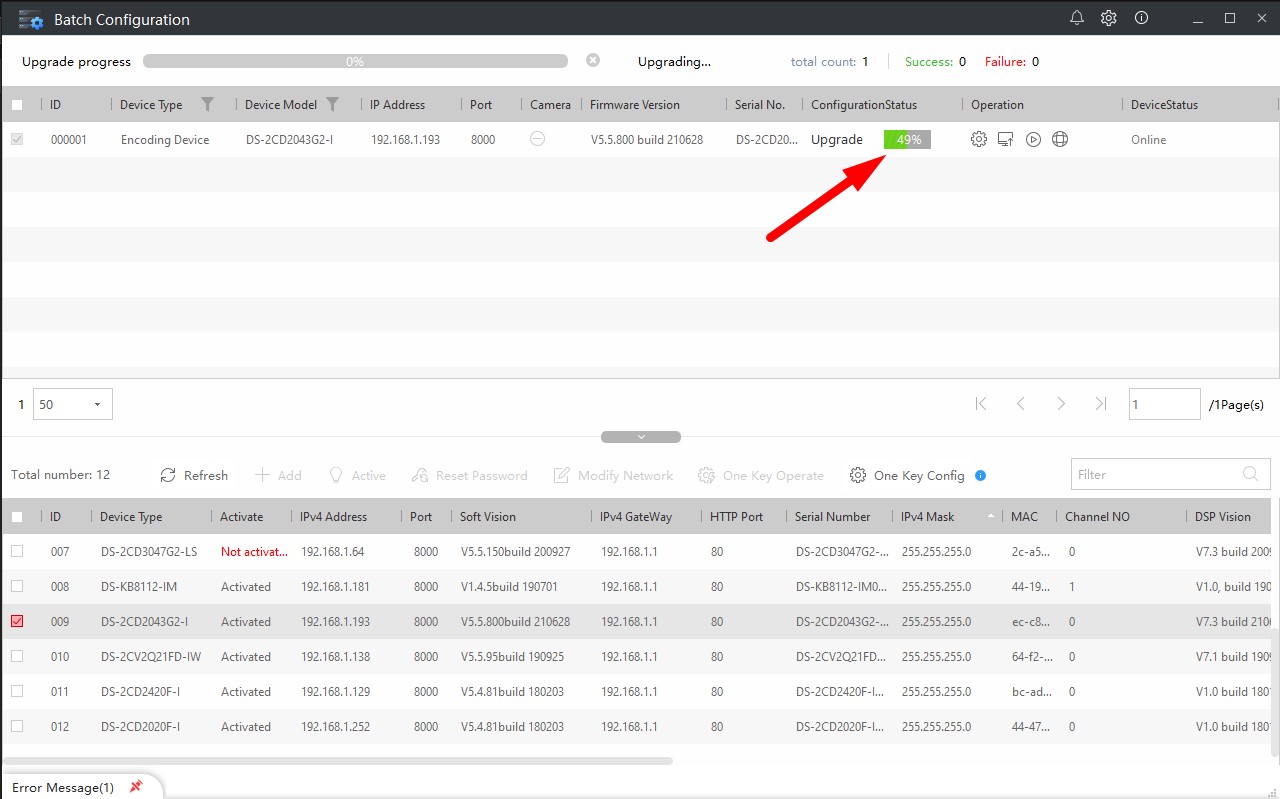The image size is (1280, 799).
Task: Open Device Model column filter
Action: point(332,104)
